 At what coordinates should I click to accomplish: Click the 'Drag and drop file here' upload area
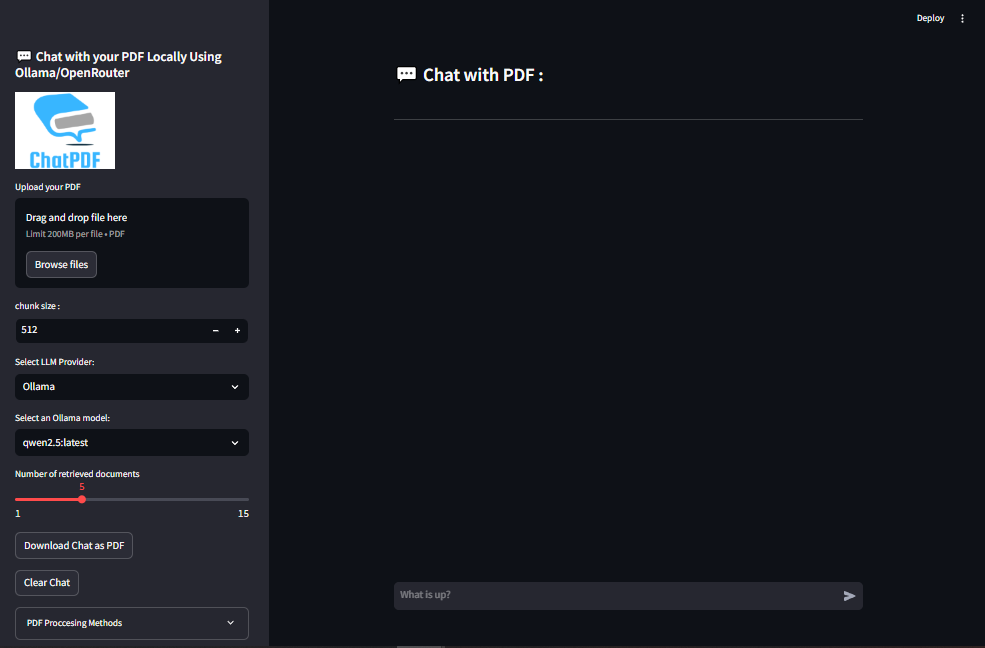[132, 243]
